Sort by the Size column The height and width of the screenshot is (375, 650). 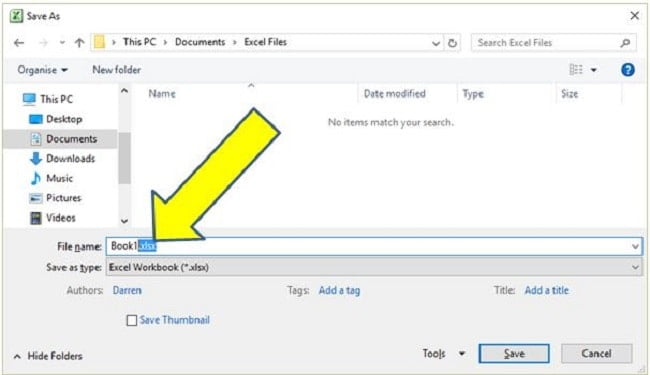[570, 94]
